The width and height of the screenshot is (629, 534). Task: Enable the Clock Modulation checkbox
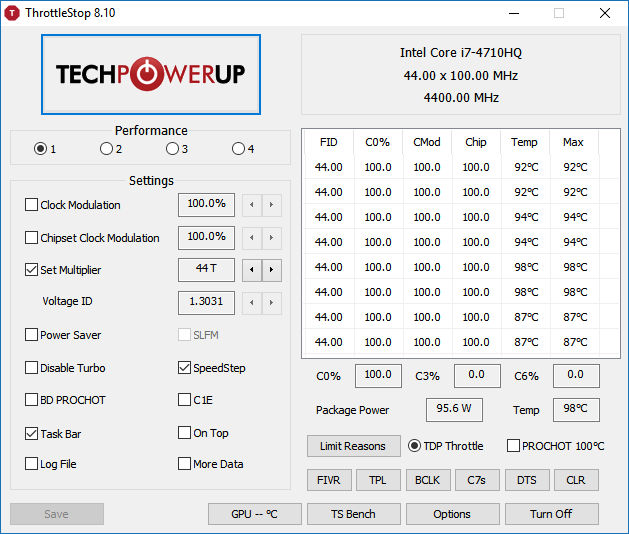31,205
